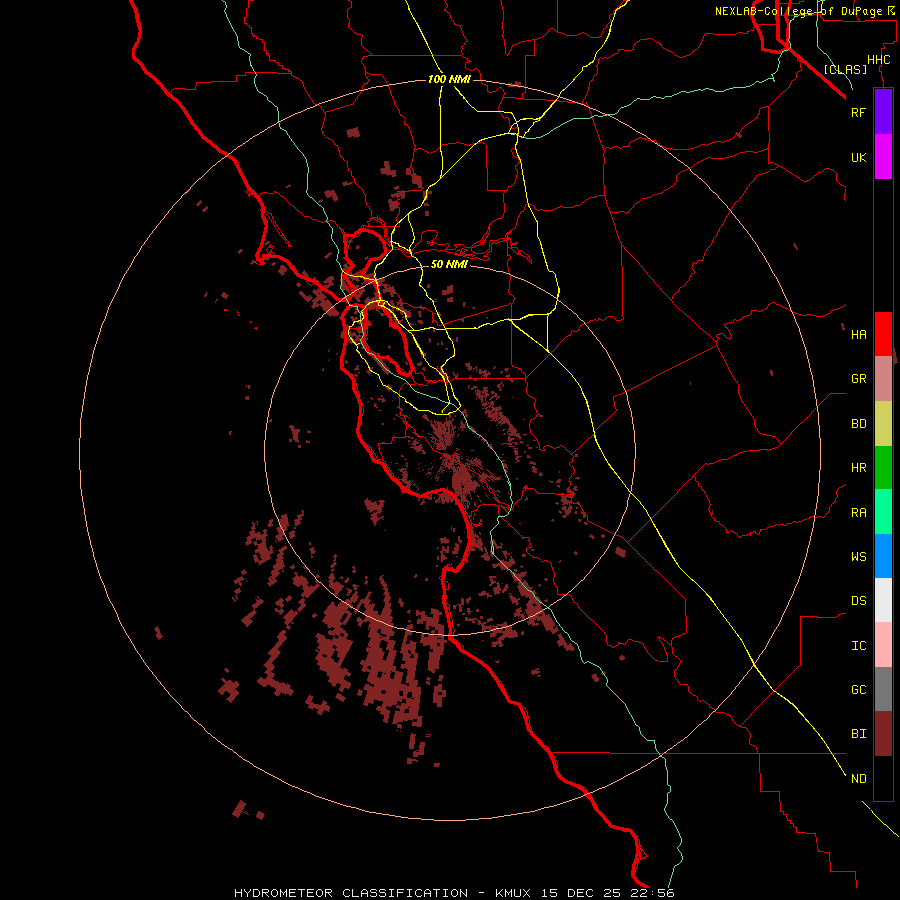900x900 pixels.
Task: Click the UK legend label
Action: point(858,157)
